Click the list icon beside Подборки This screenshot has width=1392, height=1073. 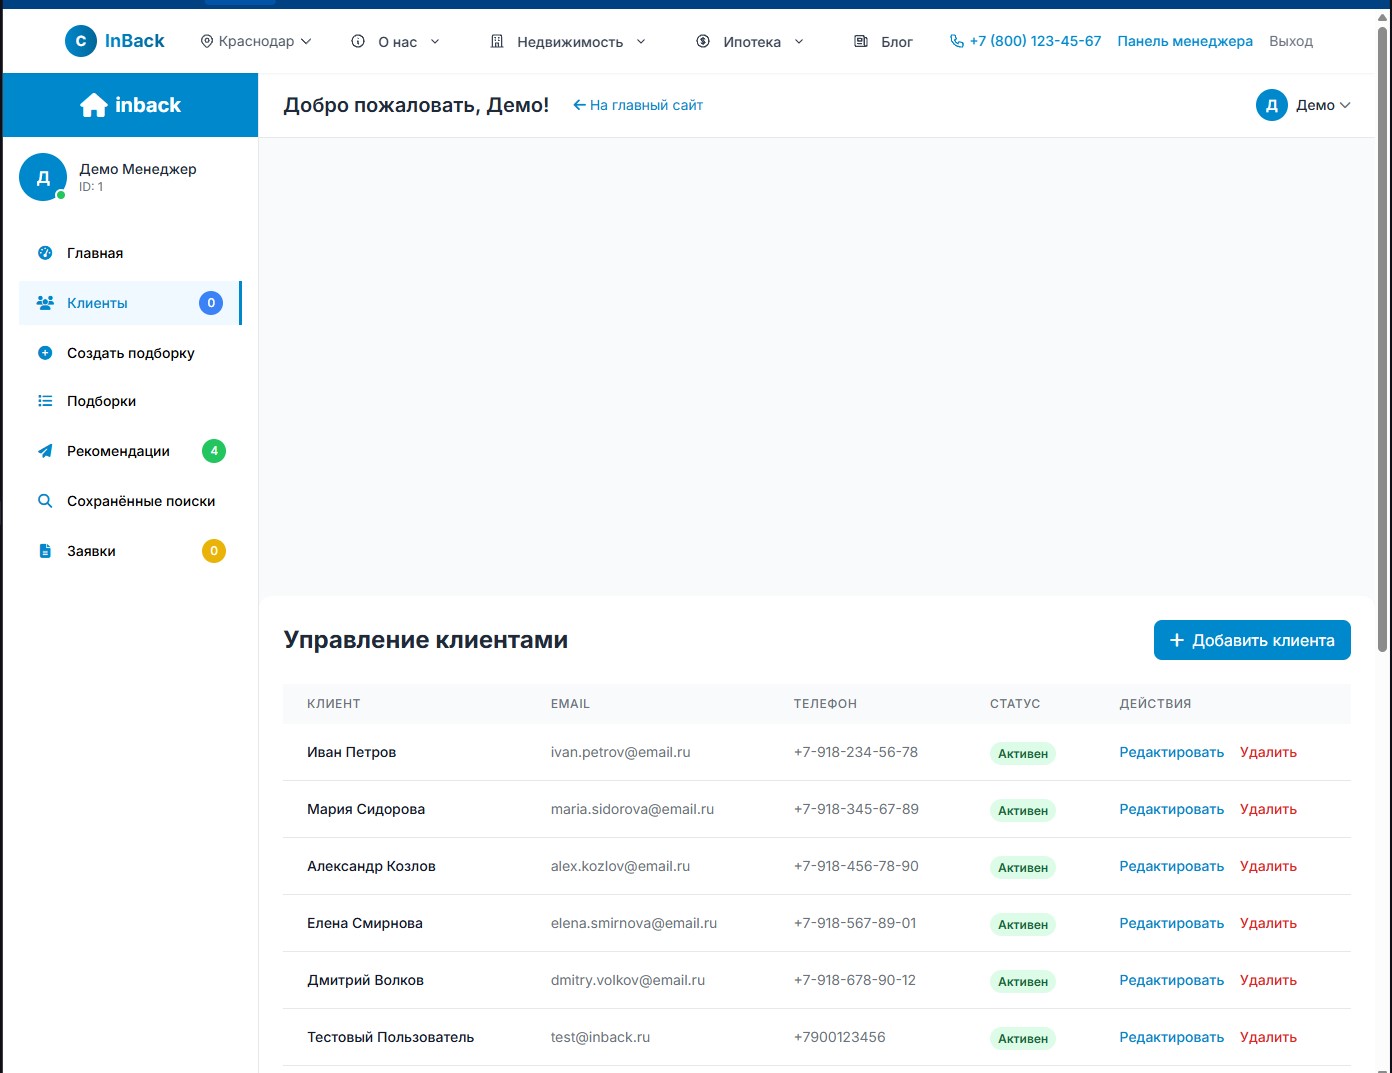coord(45,401)
